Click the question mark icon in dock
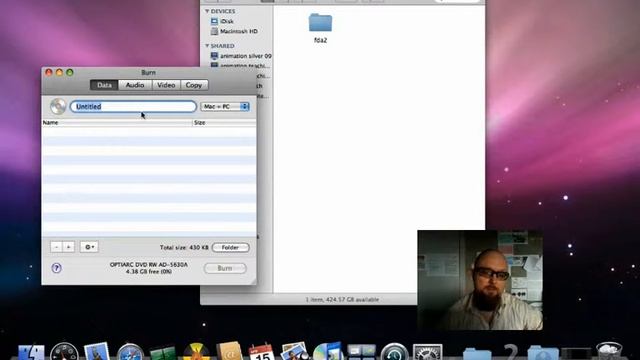The height and width of the screenshot is (360, 640). (510, 352)
